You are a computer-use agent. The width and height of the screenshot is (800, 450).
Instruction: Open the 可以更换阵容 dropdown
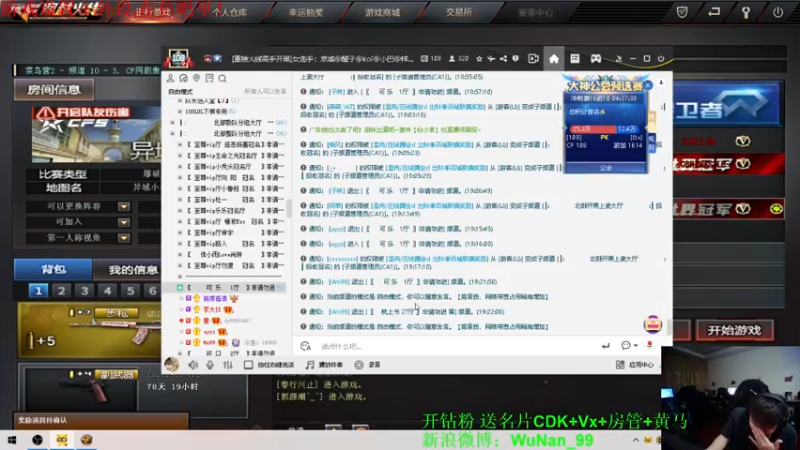(123, 207)
